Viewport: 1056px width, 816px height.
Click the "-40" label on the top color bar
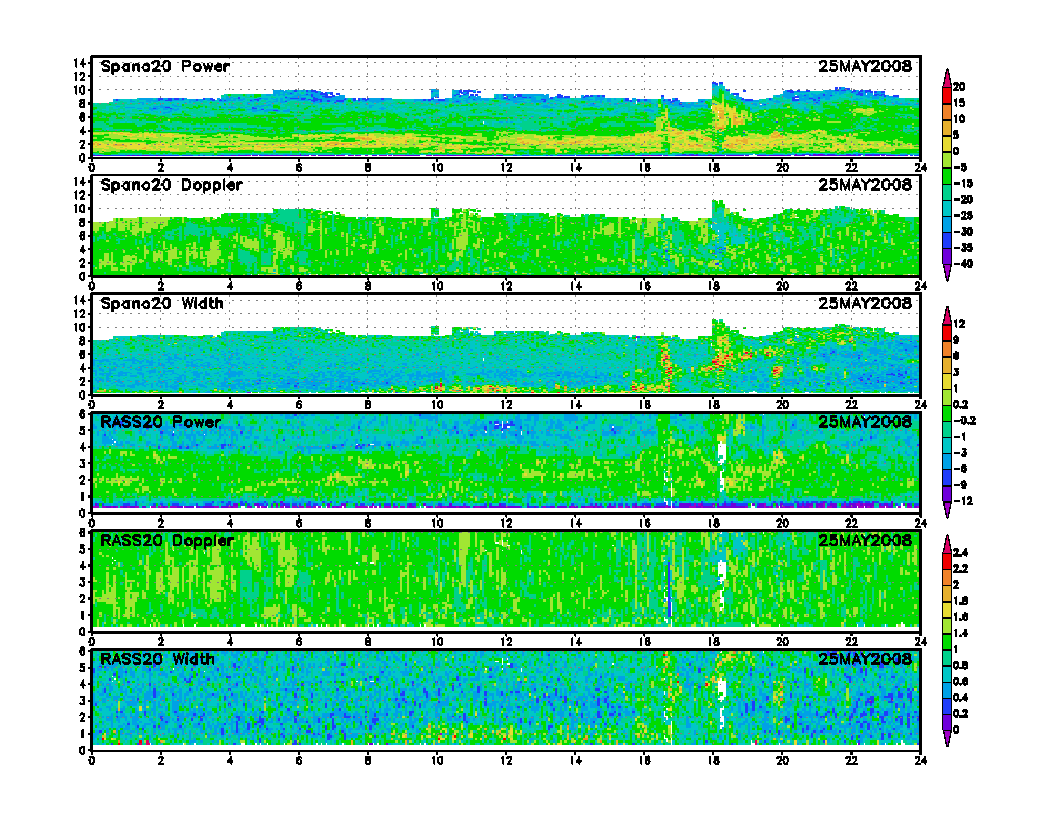(x=963, y=264)
